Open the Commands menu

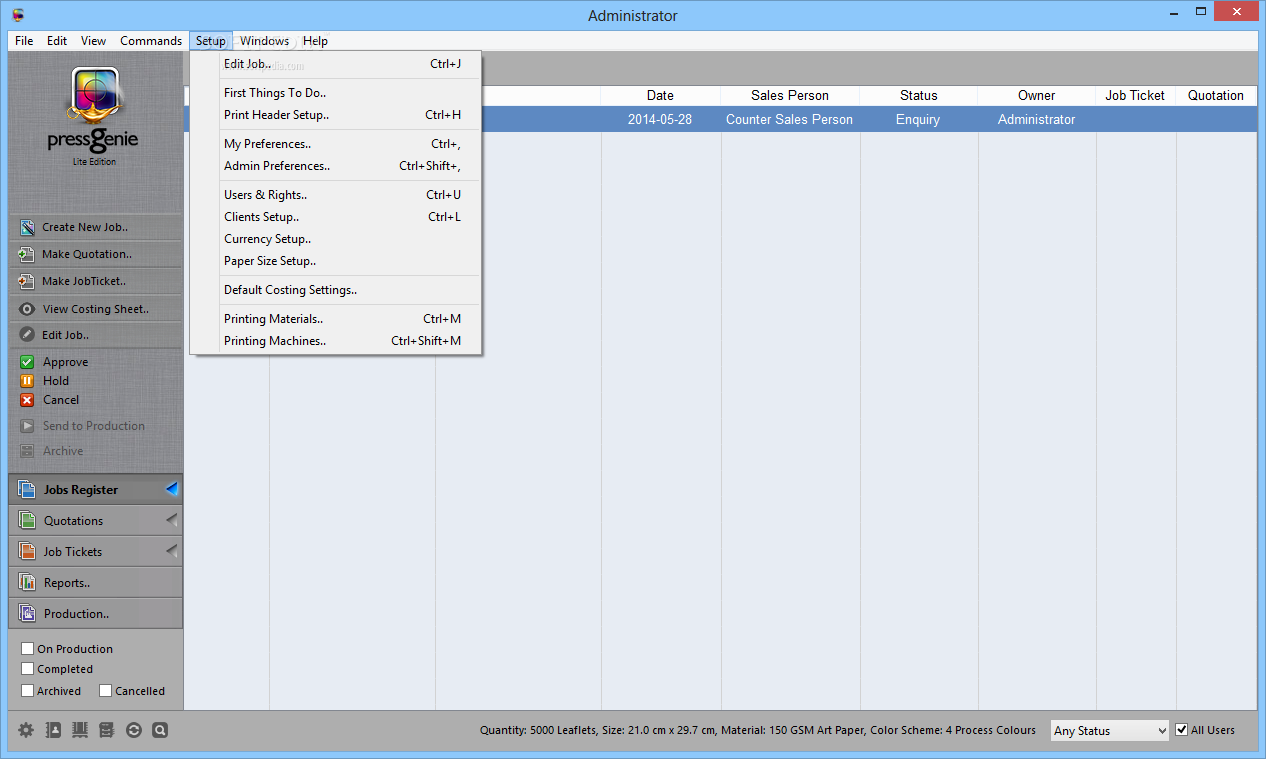point(151,41)
